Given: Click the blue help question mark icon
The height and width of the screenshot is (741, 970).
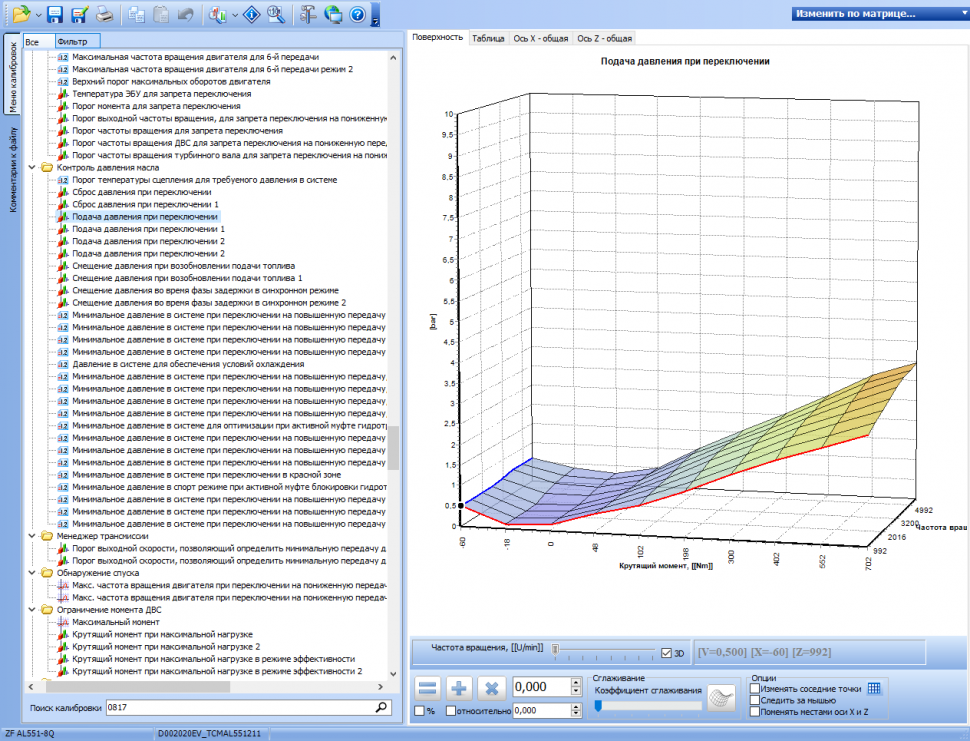Looking at the screenshot, I should (x=357, y=14).
